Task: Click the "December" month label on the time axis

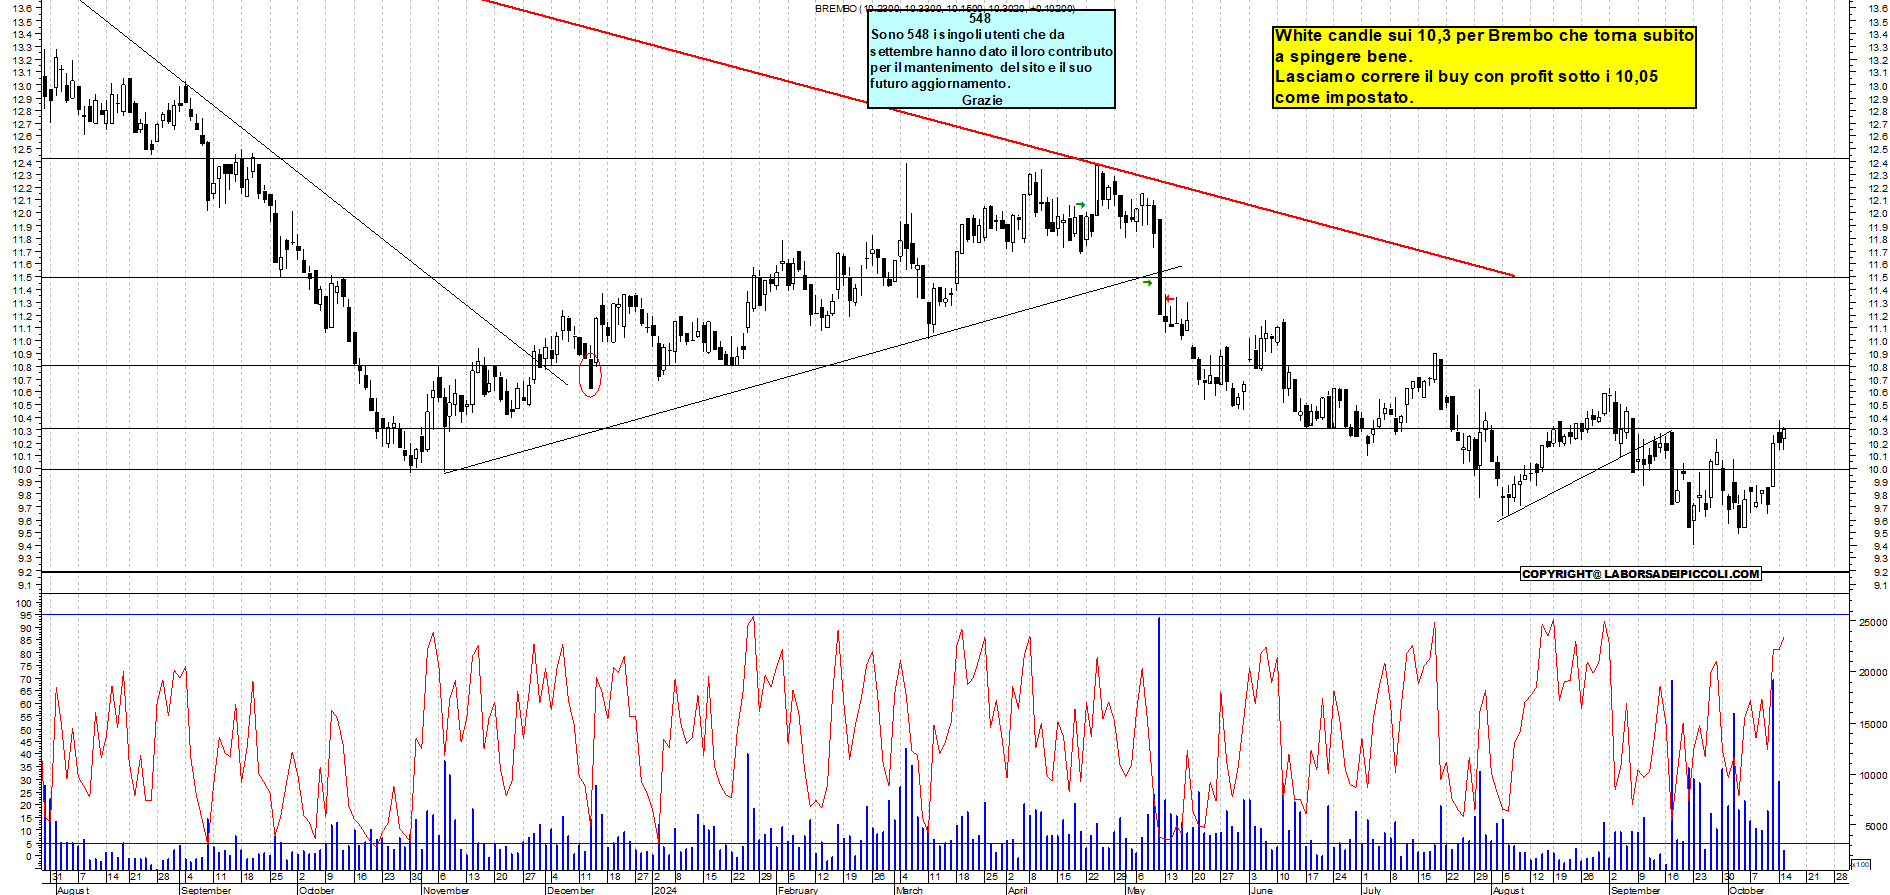Action: click(x=571, y=890)
